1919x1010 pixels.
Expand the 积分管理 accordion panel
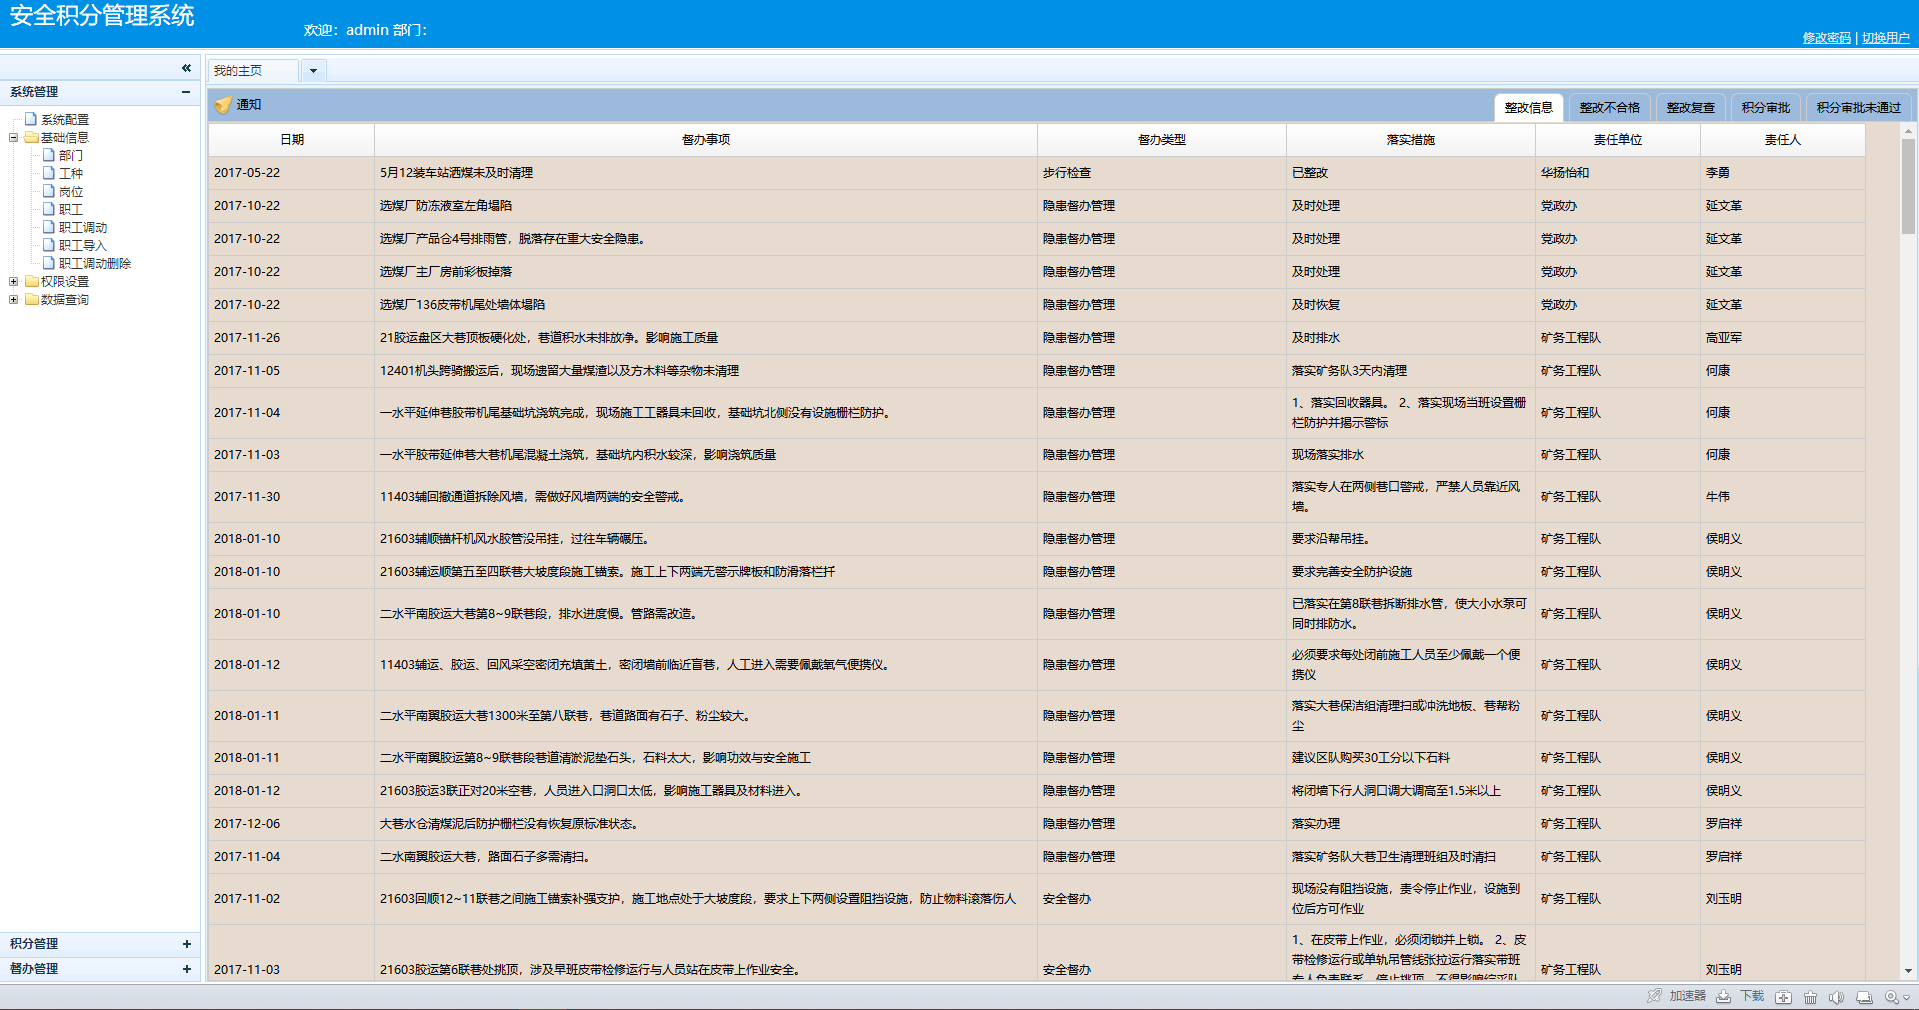tap(186, 944)
